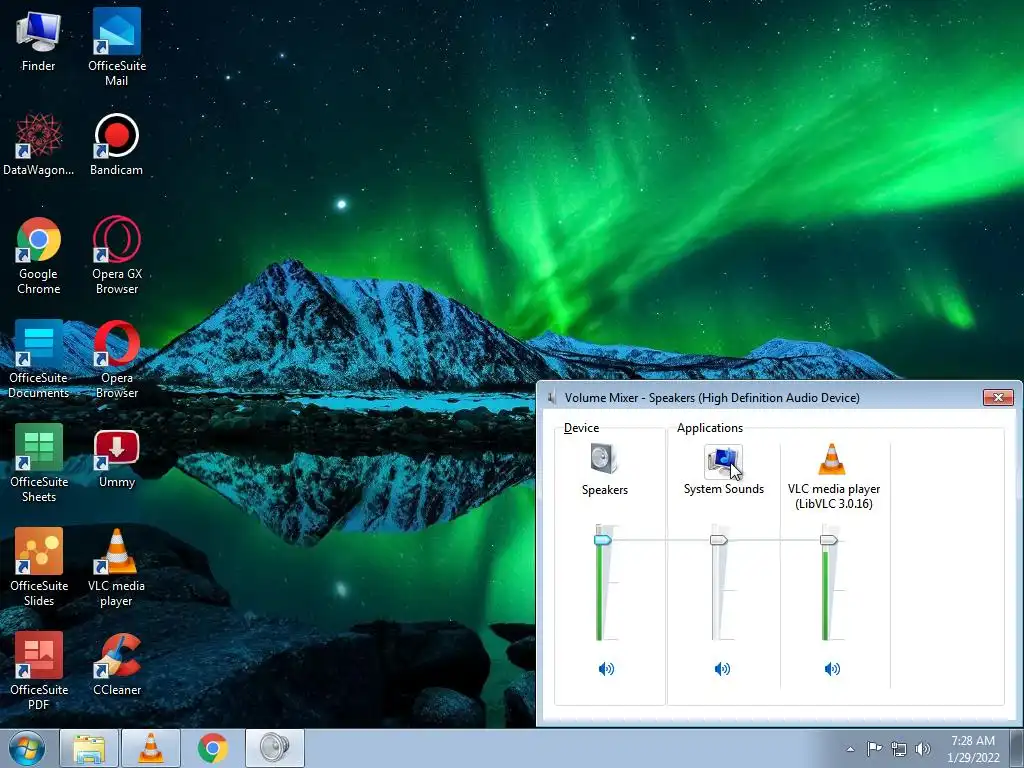This screenshot has width=1024, height=768.
Task: Mute VLC media player audio
Action: [832, 669]
